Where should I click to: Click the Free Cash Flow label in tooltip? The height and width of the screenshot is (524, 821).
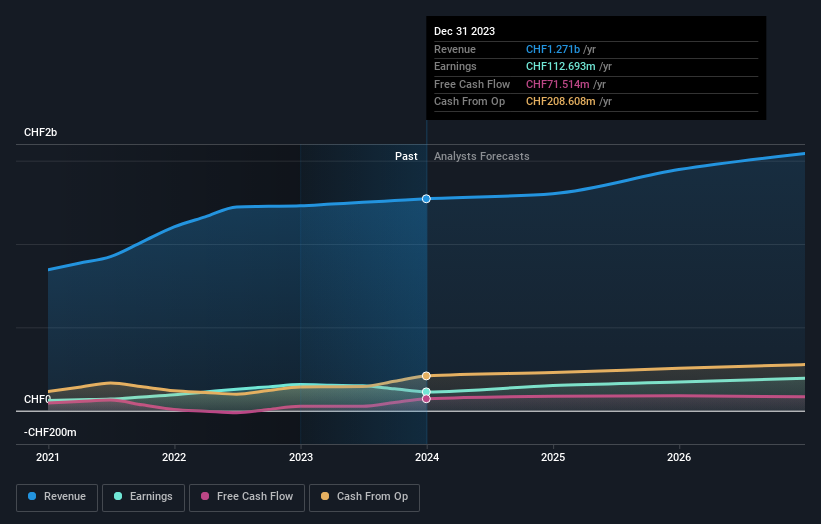point(472,84)
